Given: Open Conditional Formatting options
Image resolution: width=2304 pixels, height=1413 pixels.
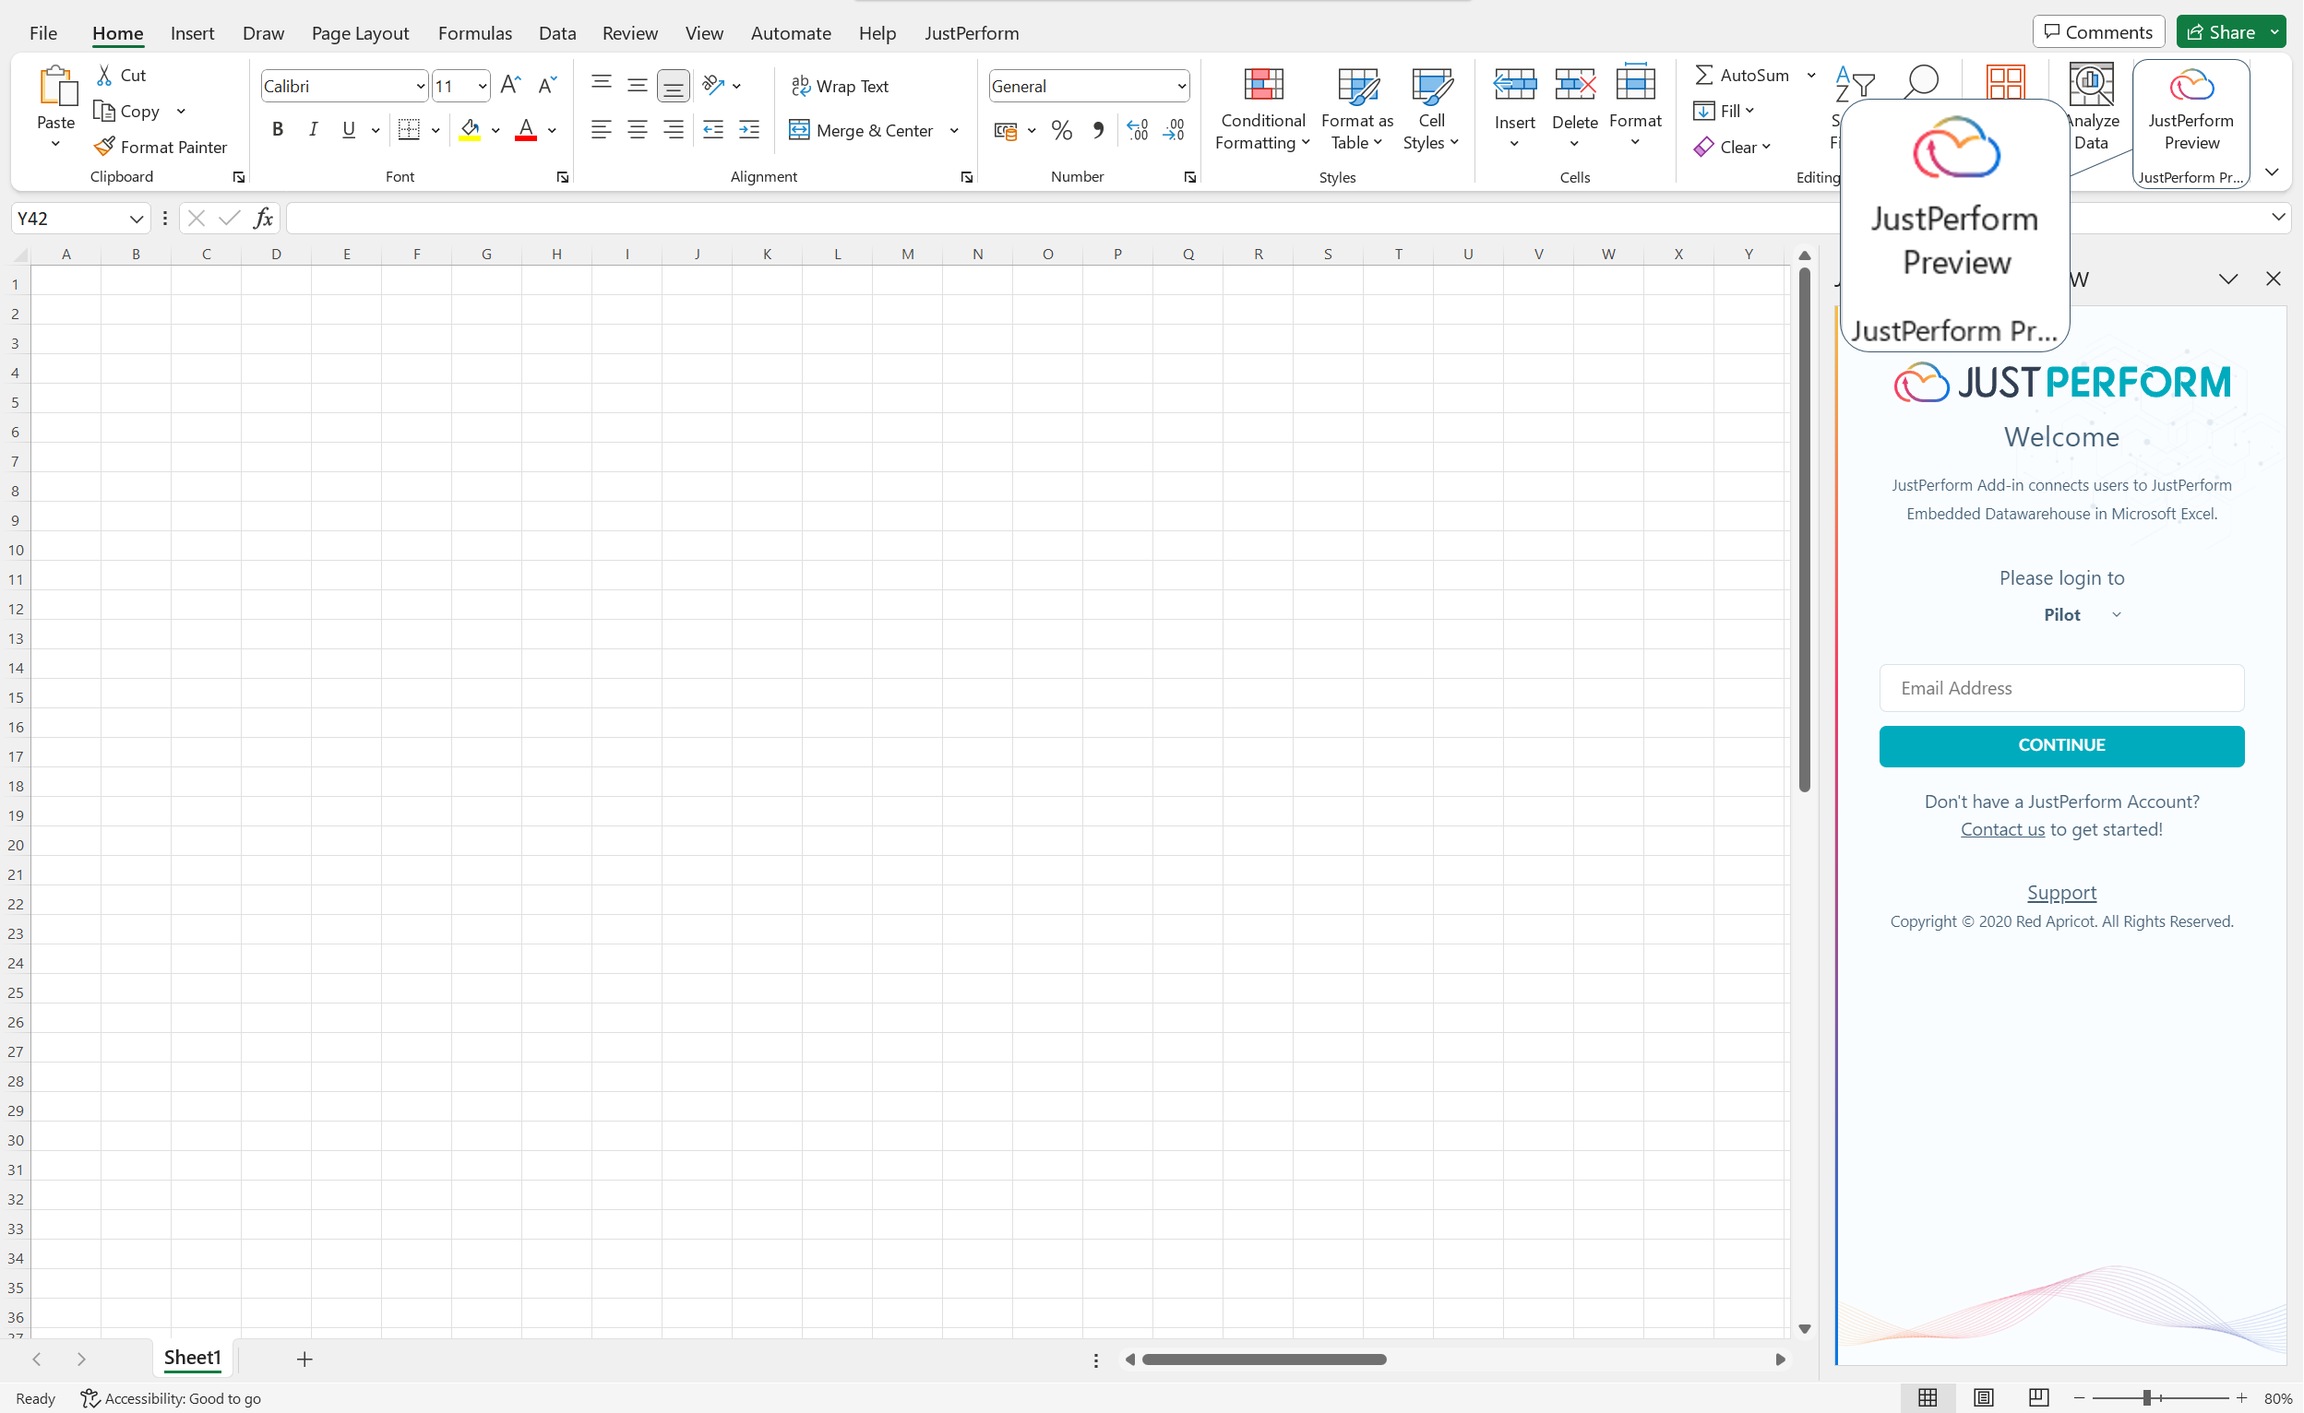Looking at the screenshot, I should [x=1262, y=108].
